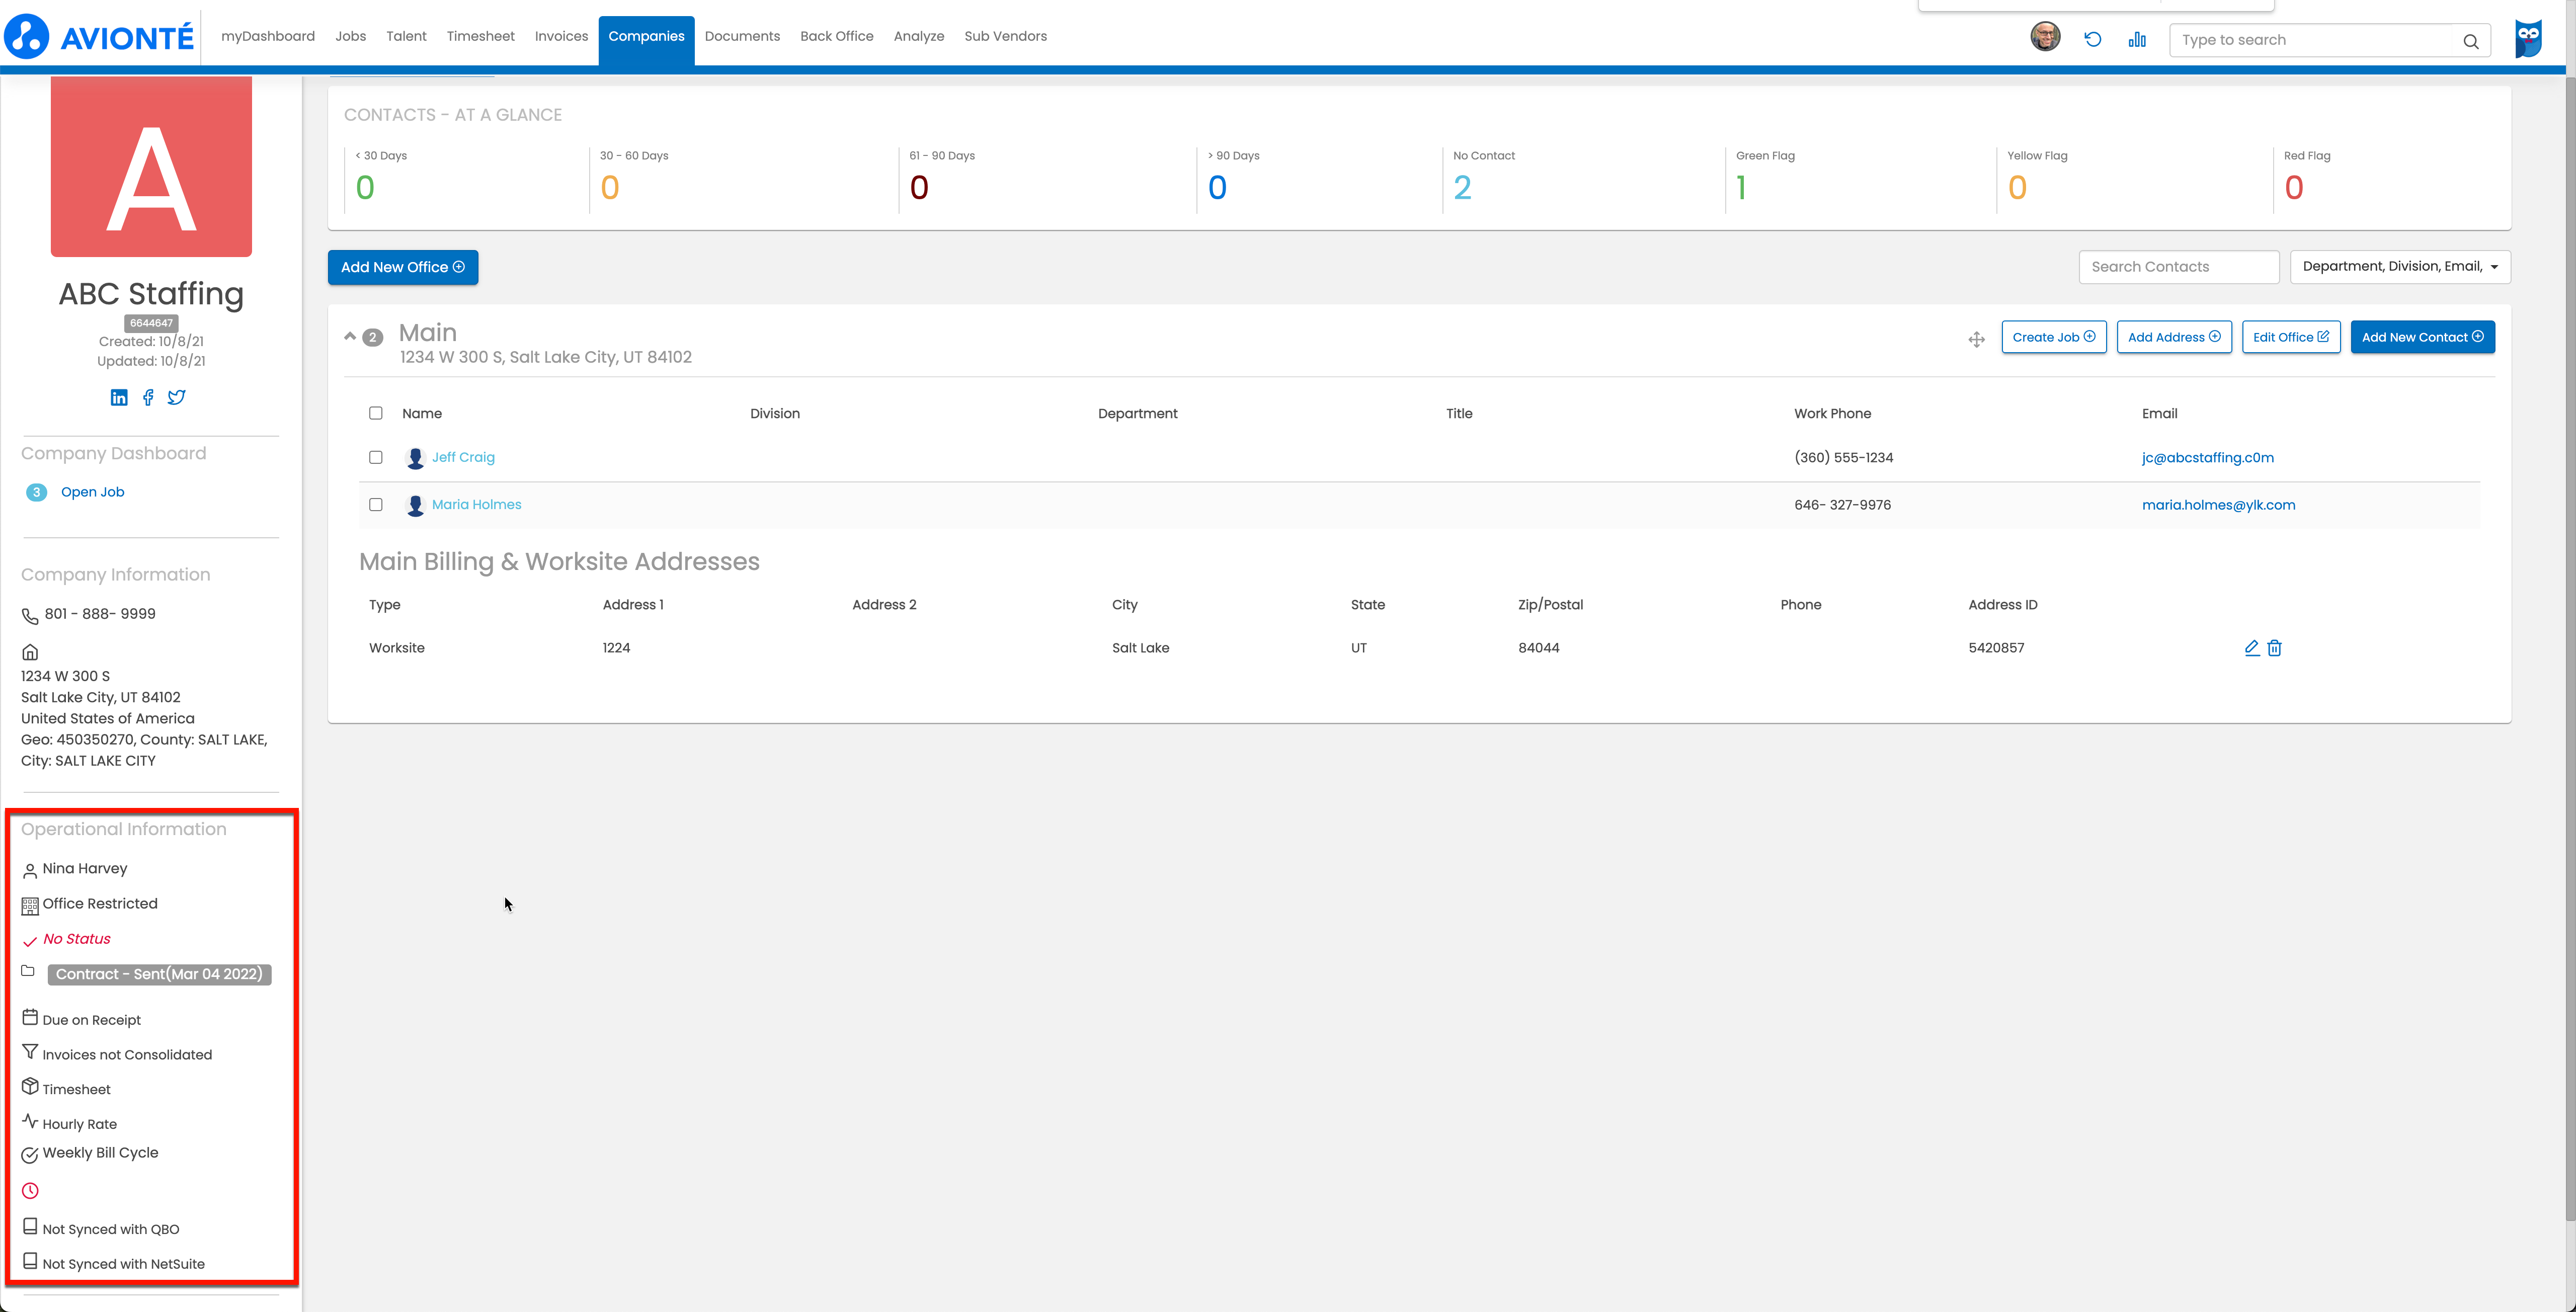This screenshot has height=1312, width=2576.
Task: Click the folder icon beside Contract - Sent
Action: coord(28,971)
